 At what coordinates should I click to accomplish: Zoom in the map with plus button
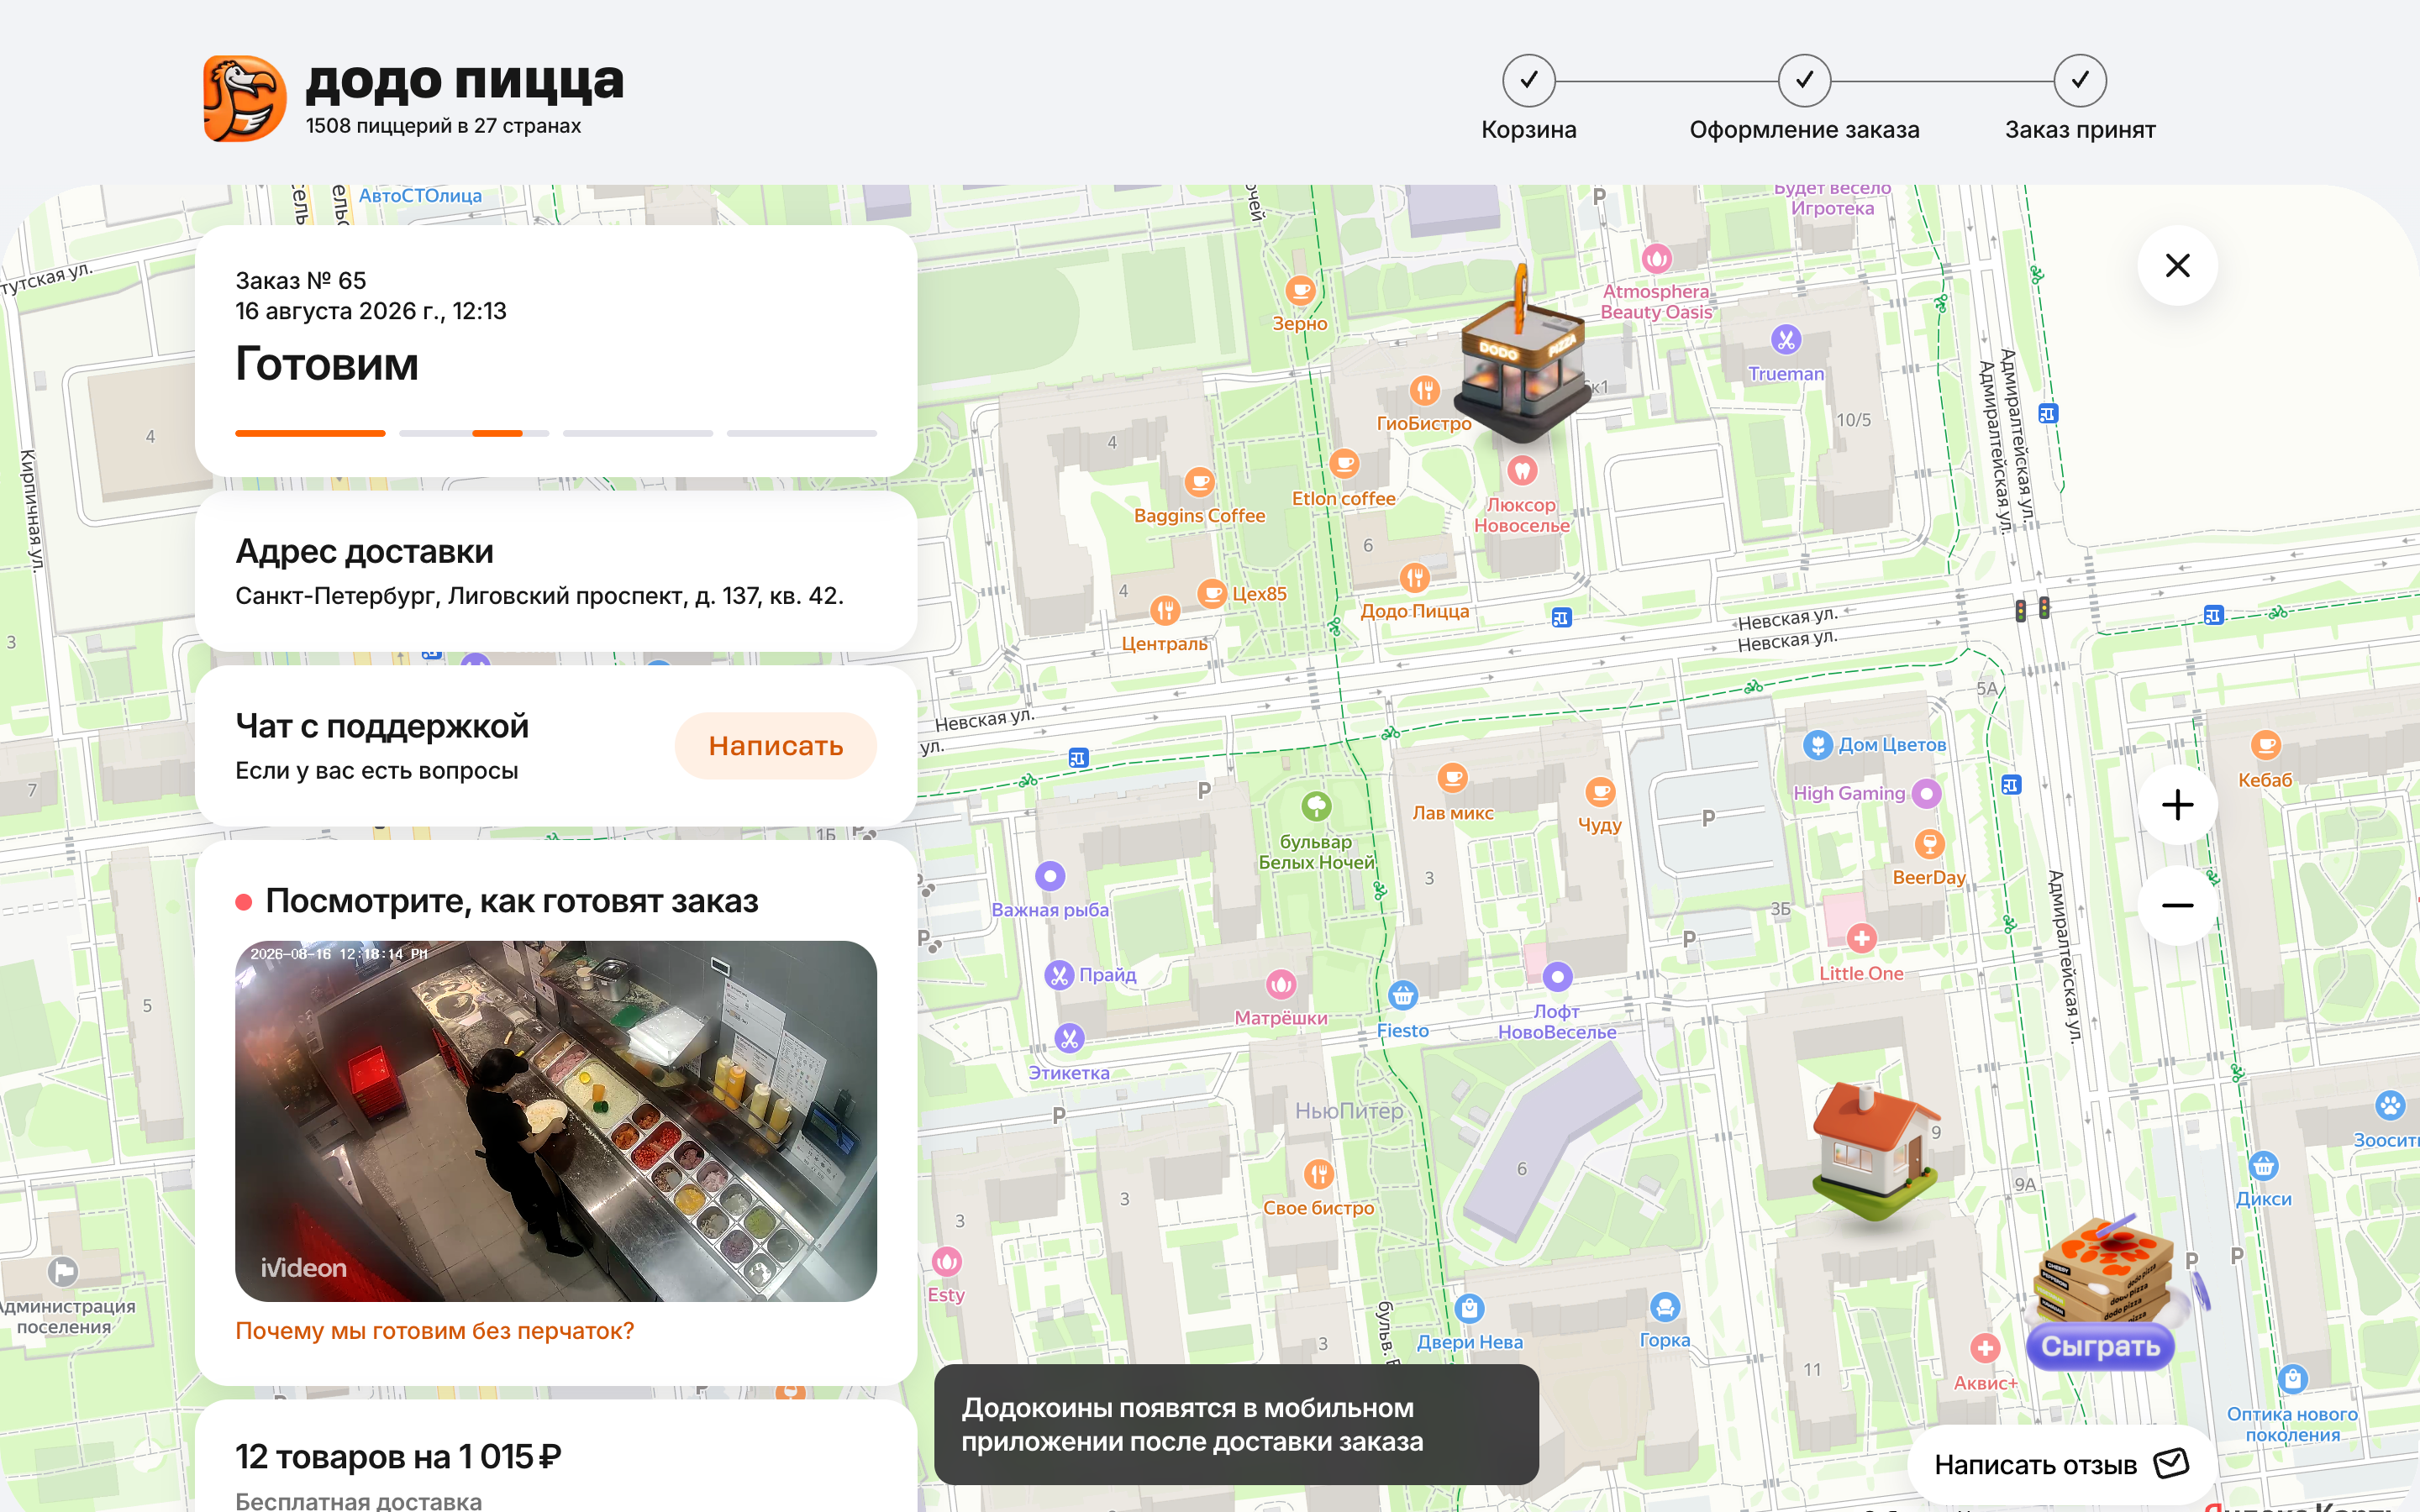click(2177, 805)
